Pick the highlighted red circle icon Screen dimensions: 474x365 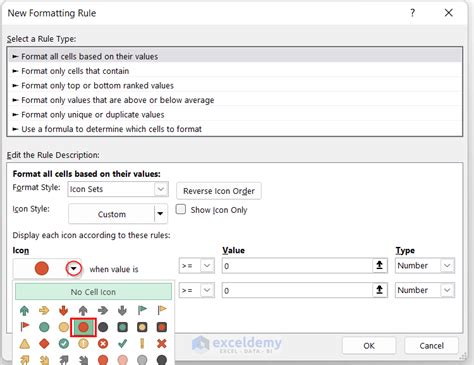pyautogui.click(x=83, y=327)
